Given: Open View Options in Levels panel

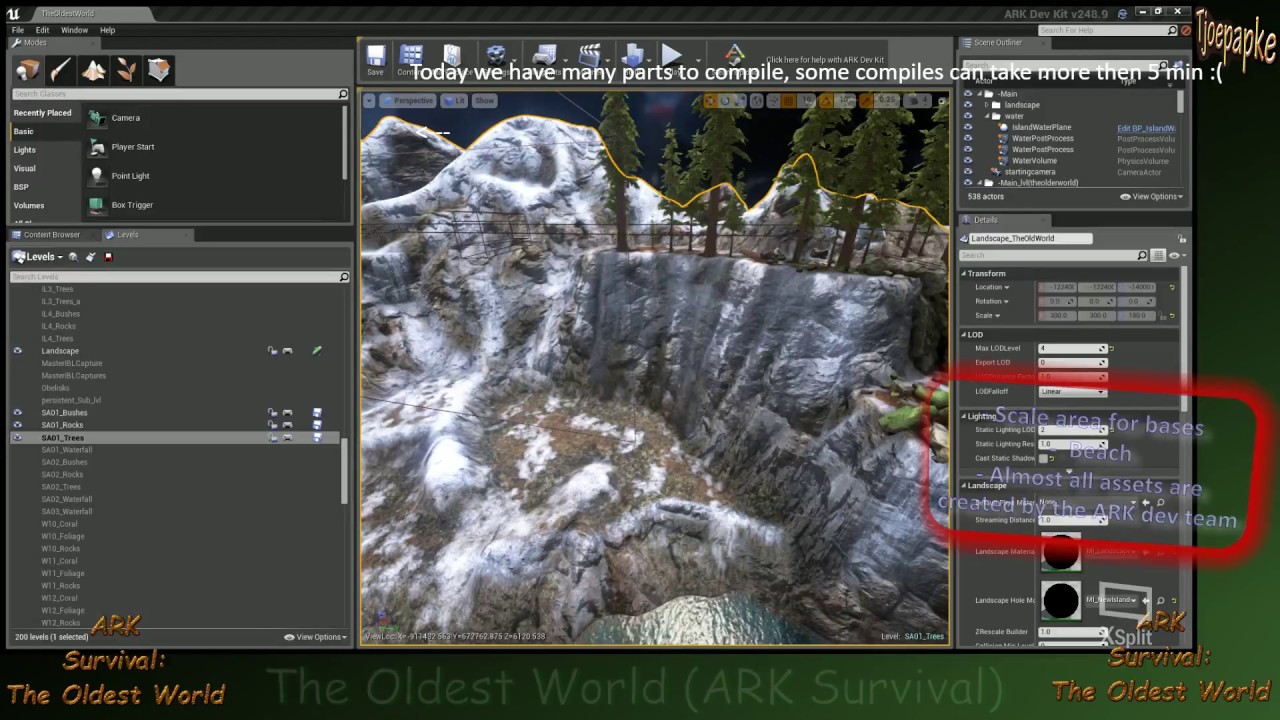Looking at the screenshot, I should coord(316,637).
